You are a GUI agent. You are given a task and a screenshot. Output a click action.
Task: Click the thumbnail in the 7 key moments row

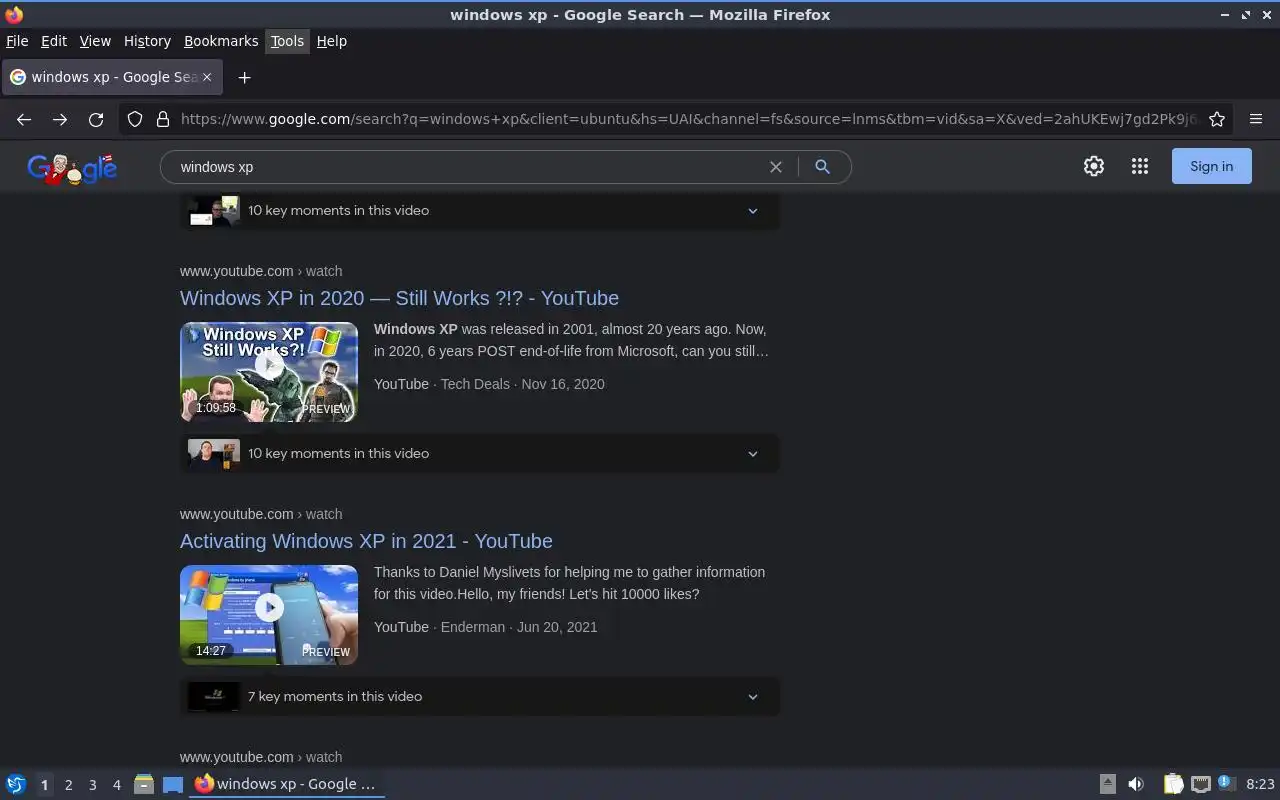coord(214,697)
